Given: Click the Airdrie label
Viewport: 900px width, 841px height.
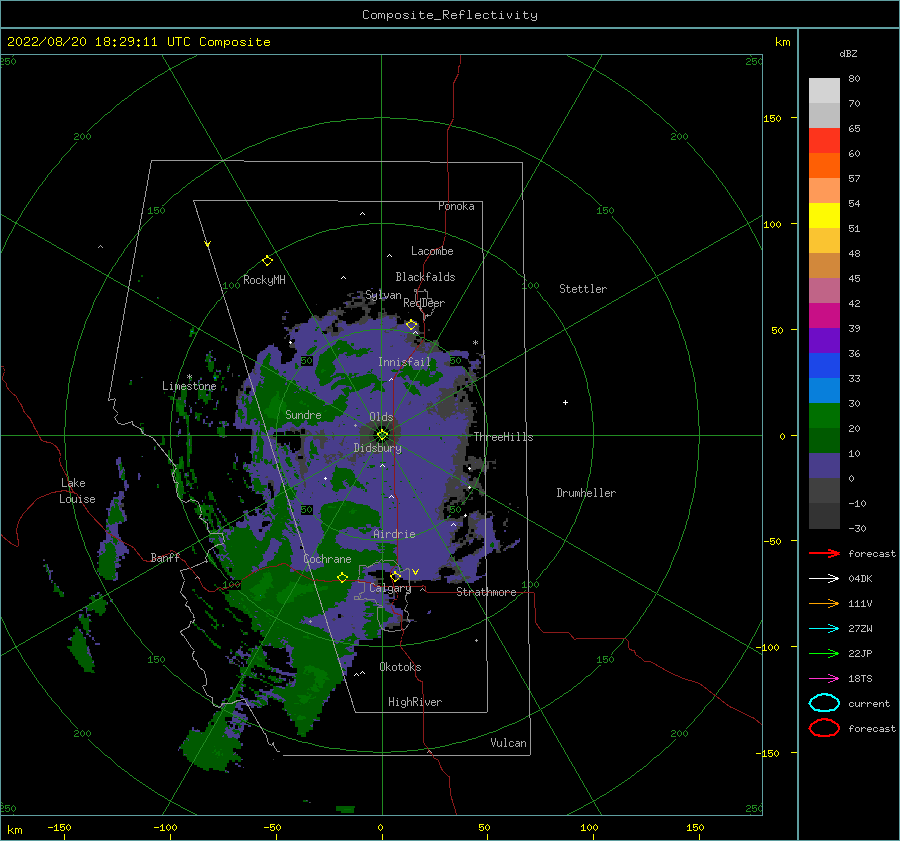Looking at the screenshot, I should click(394, 534).
